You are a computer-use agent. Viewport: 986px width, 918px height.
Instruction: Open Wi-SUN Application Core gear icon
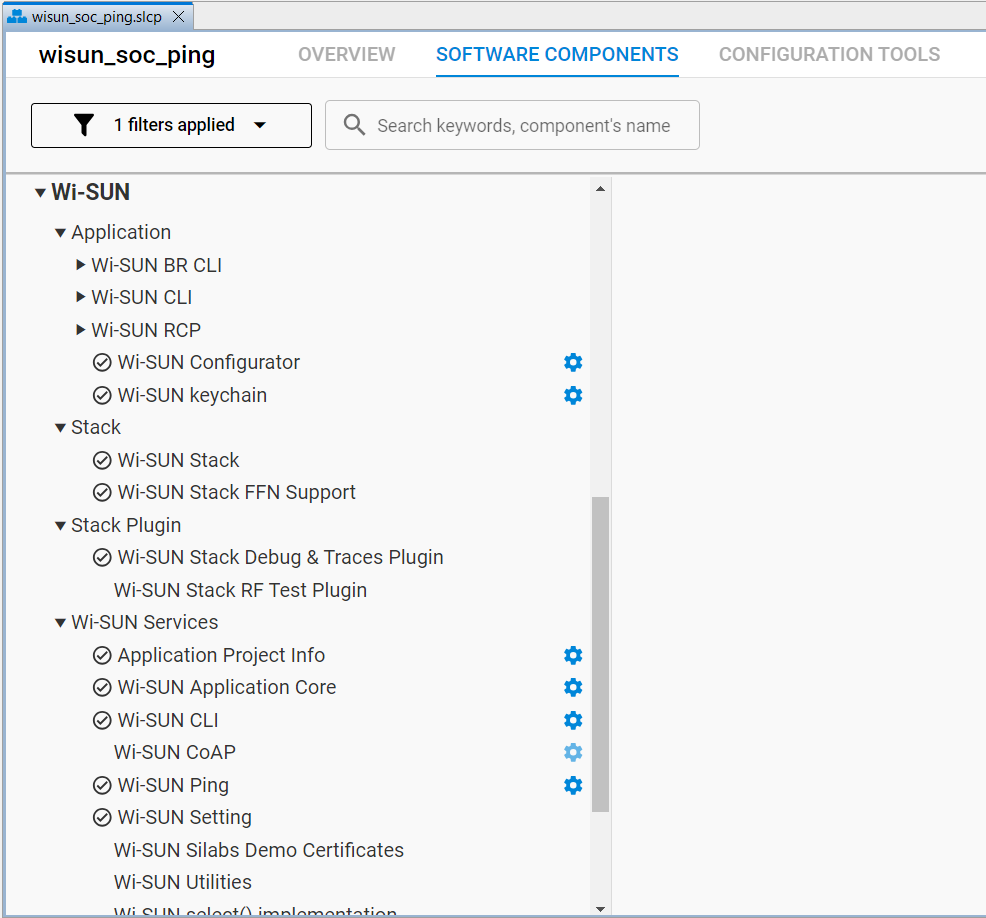[573, 687]
